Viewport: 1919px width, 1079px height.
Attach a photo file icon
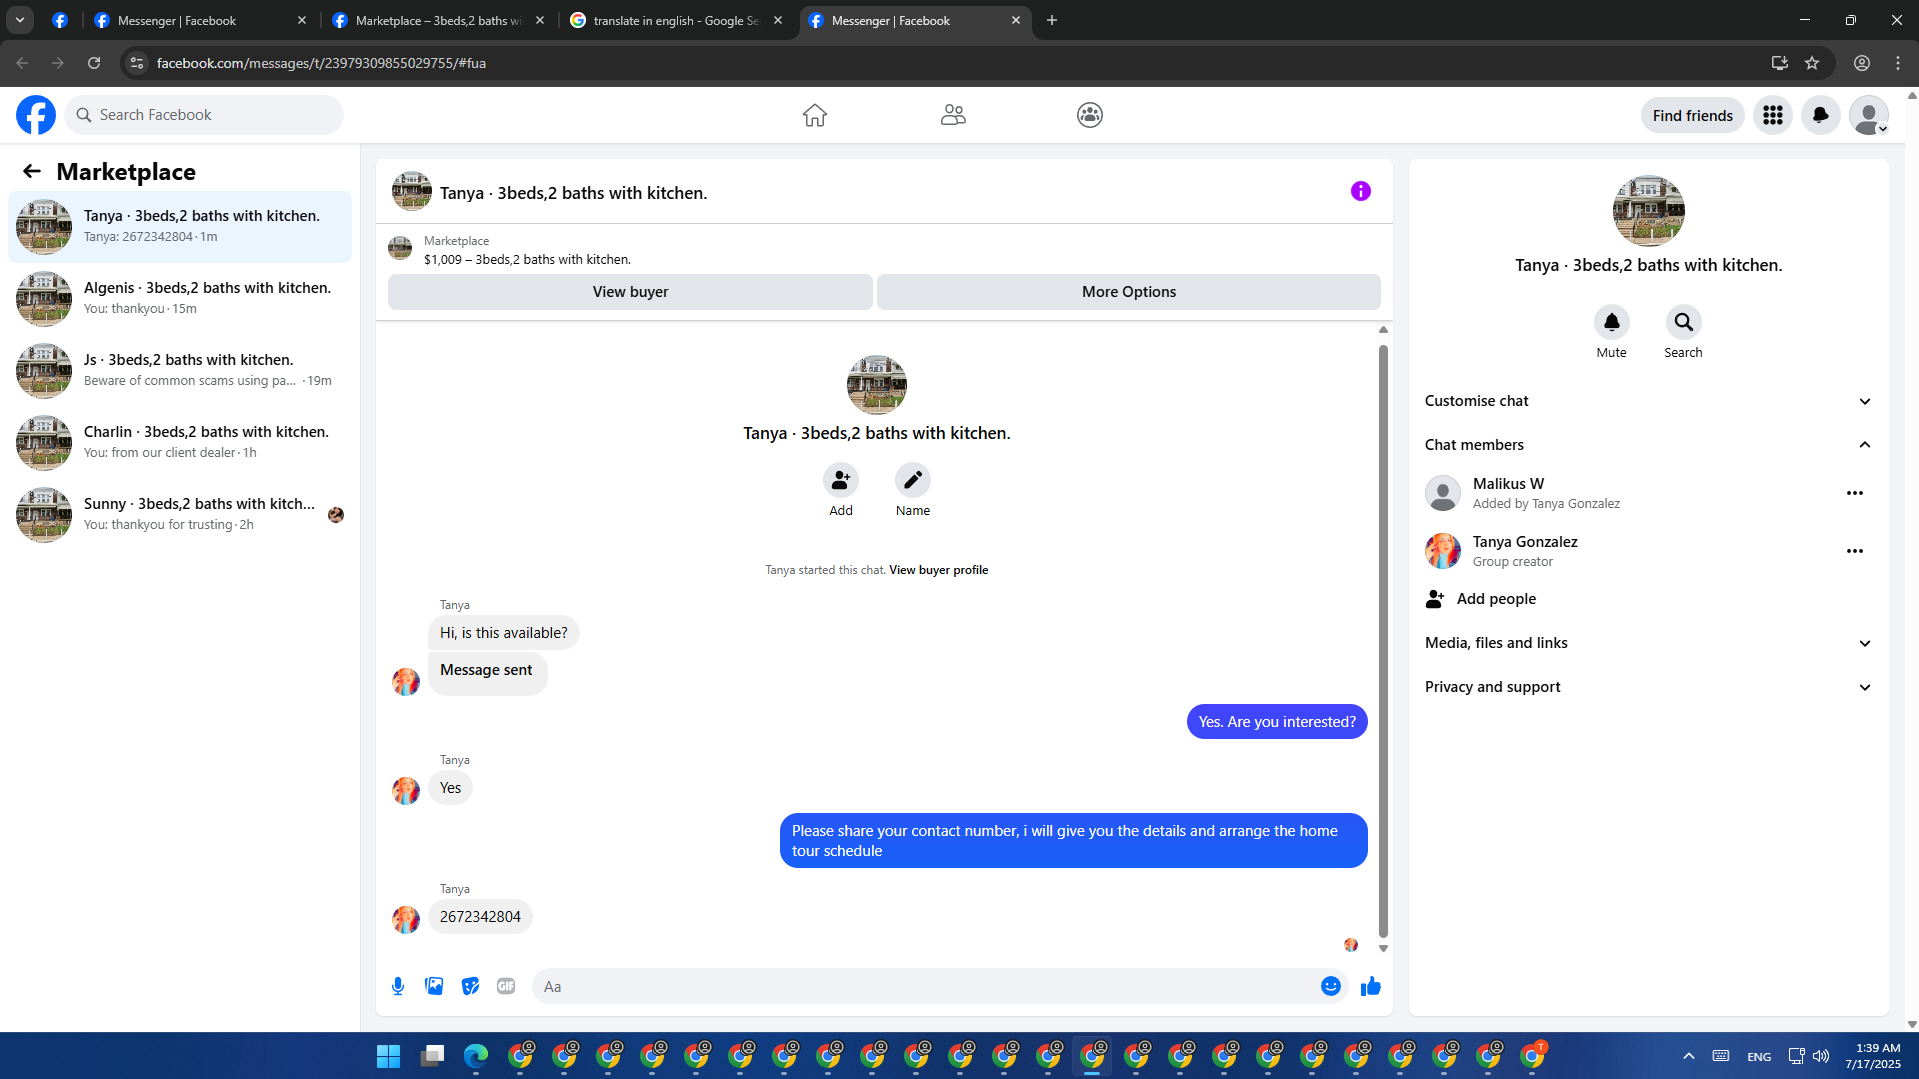[434, 986]
